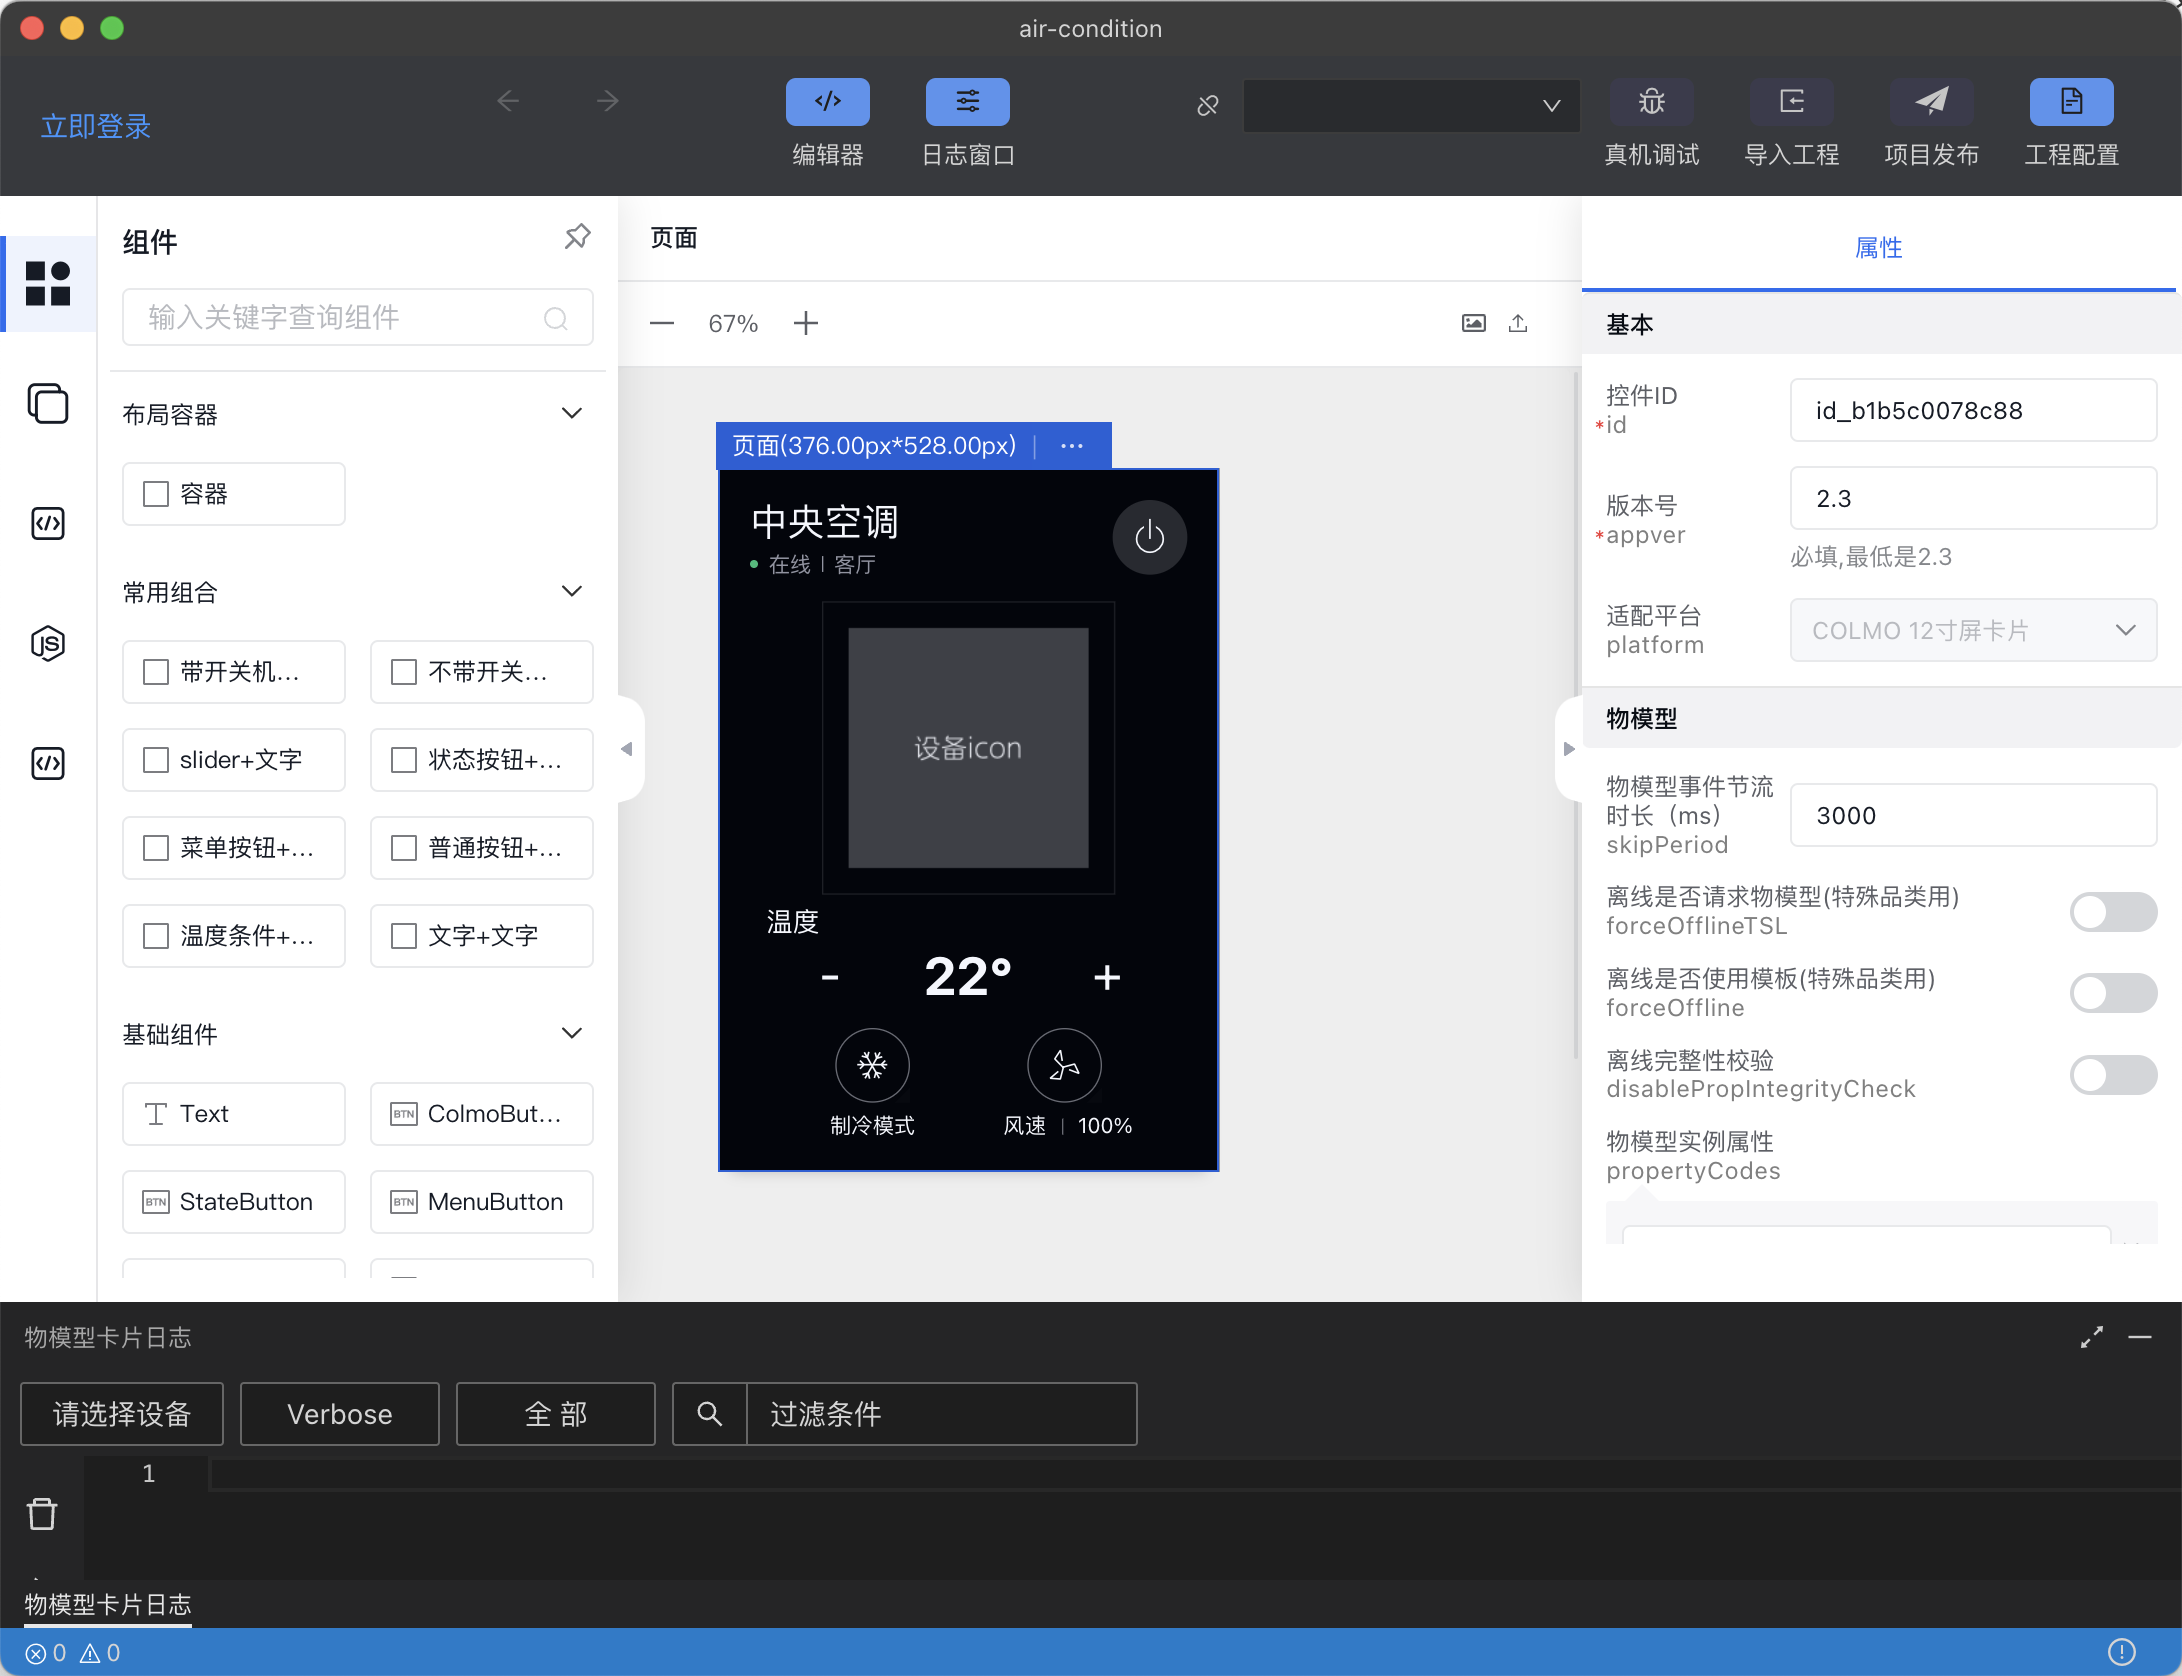
Task: Click the status bar info icon
Action: coord(2122,1652)
